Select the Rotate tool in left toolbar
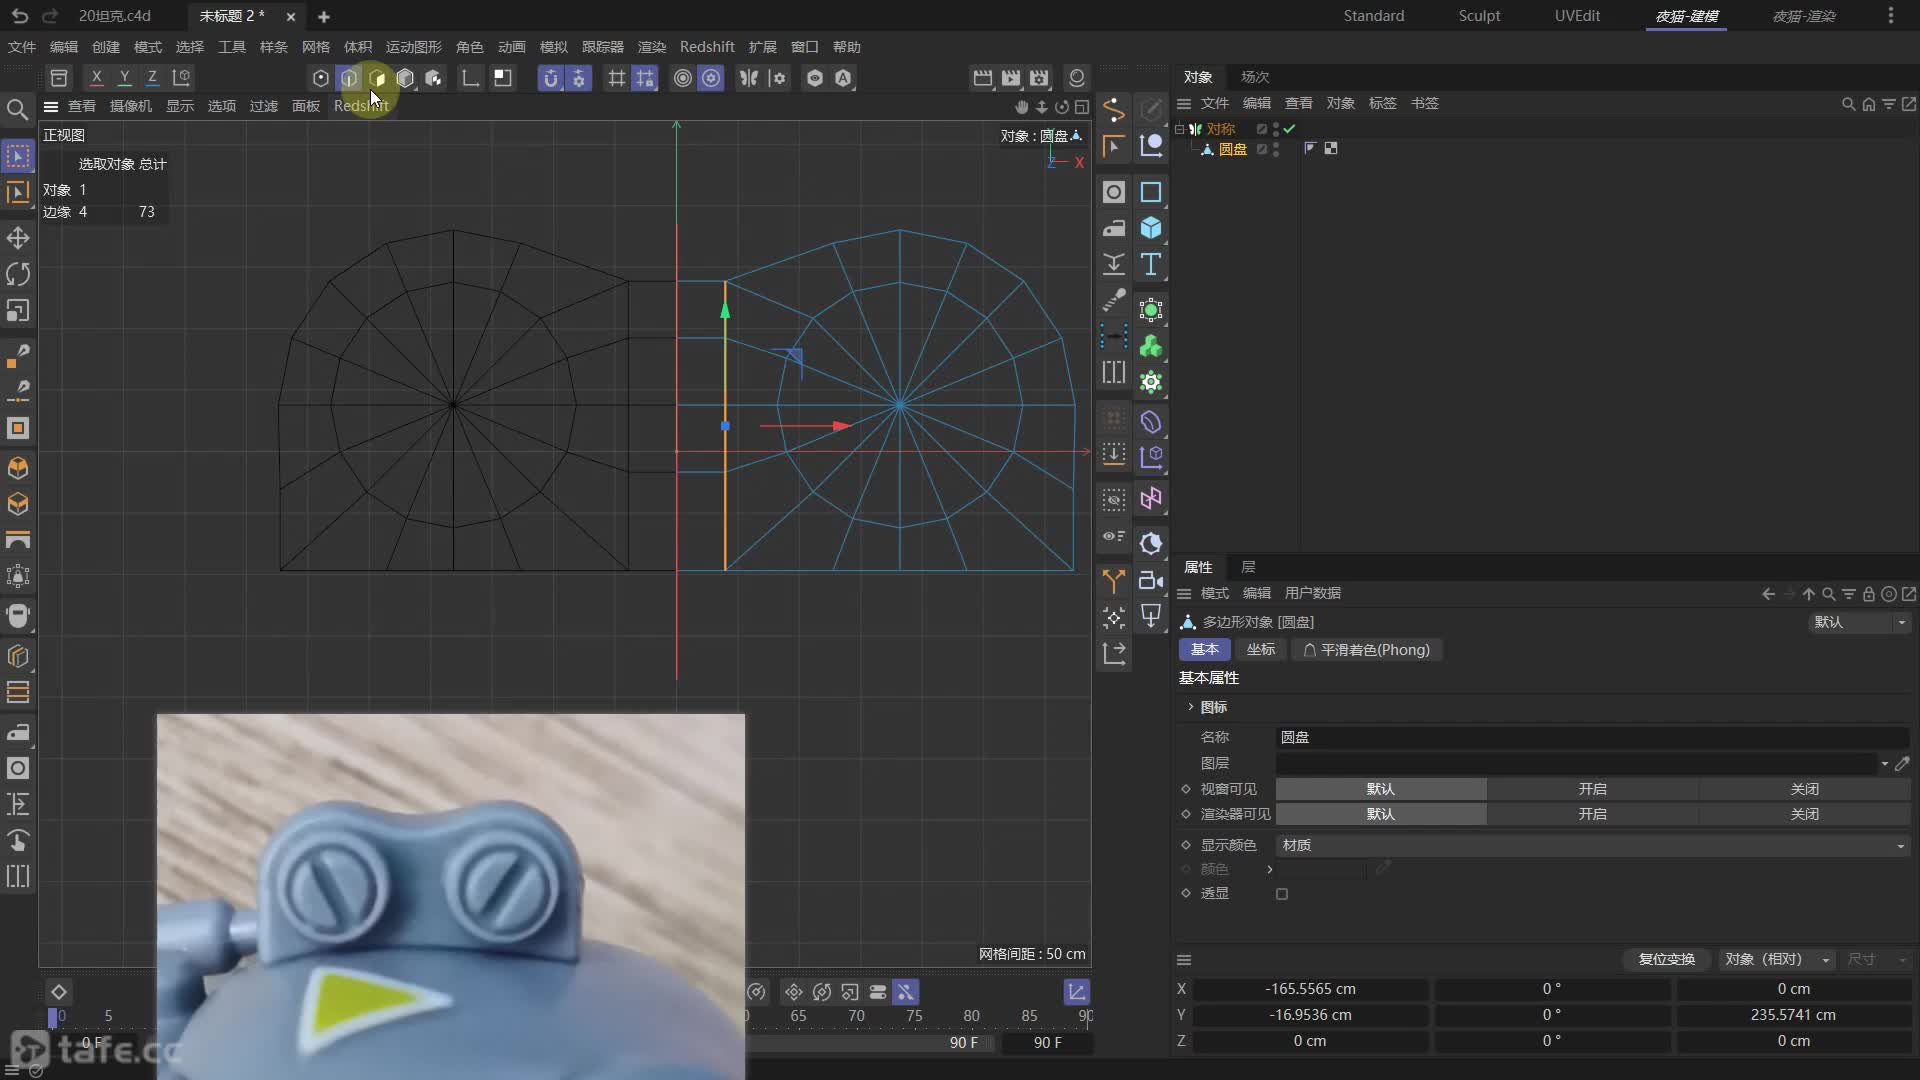Screen dimensions: 1920x1080 (18, 274)
